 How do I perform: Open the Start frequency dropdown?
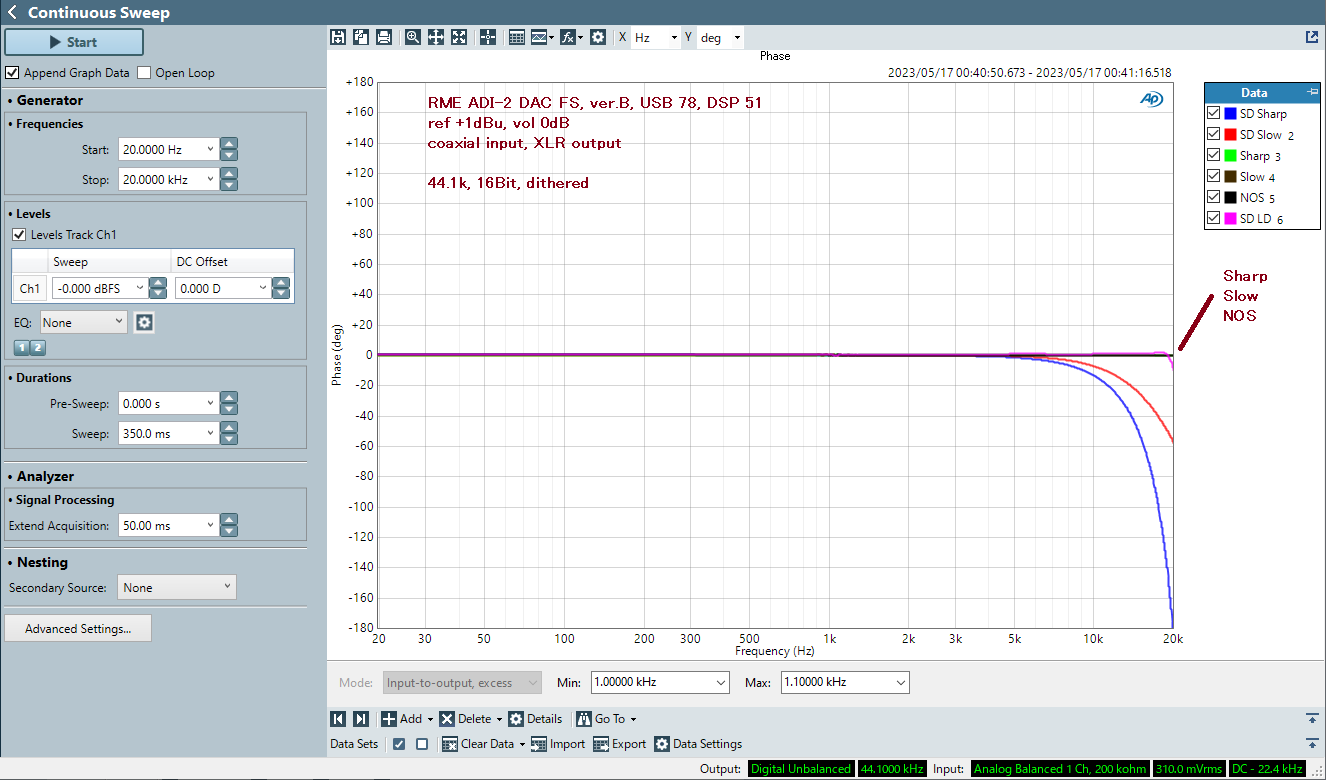(209, 150)
